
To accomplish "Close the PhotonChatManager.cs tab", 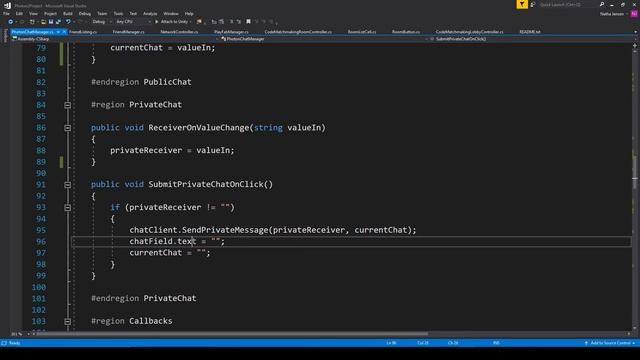I will click(x=64, y=32).
